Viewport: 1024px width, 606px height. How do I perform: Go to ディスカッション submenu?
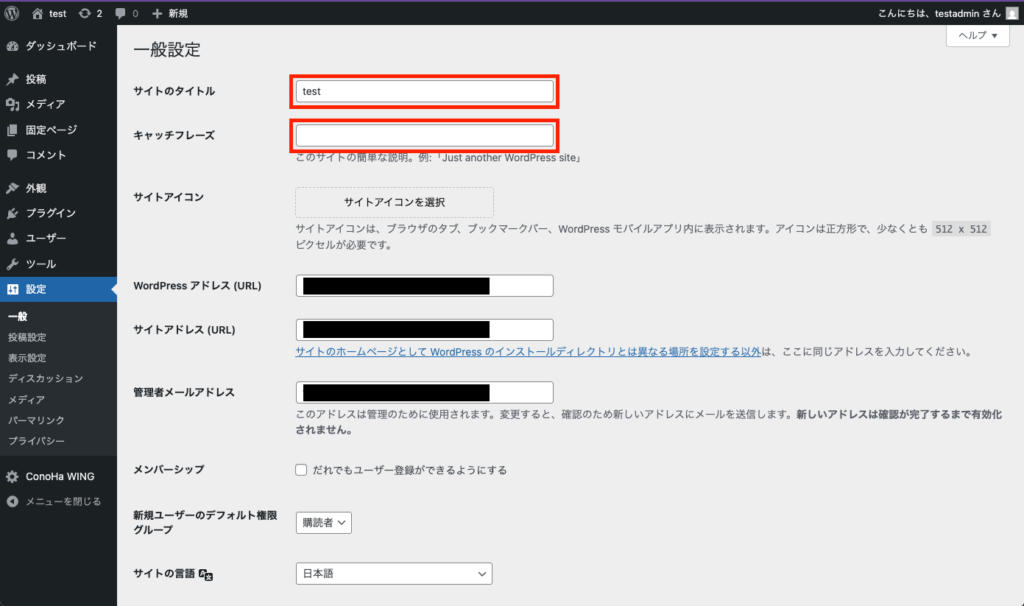point(46,378)
